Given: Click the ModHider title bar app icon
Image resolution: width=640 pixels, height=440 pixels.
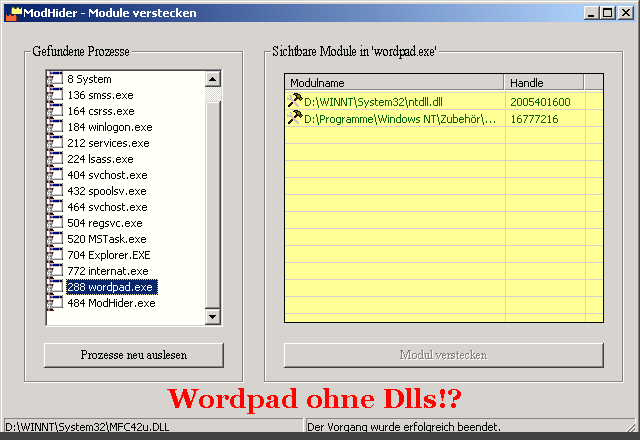Looking at the screenshot, I should (x=13, y=13).
